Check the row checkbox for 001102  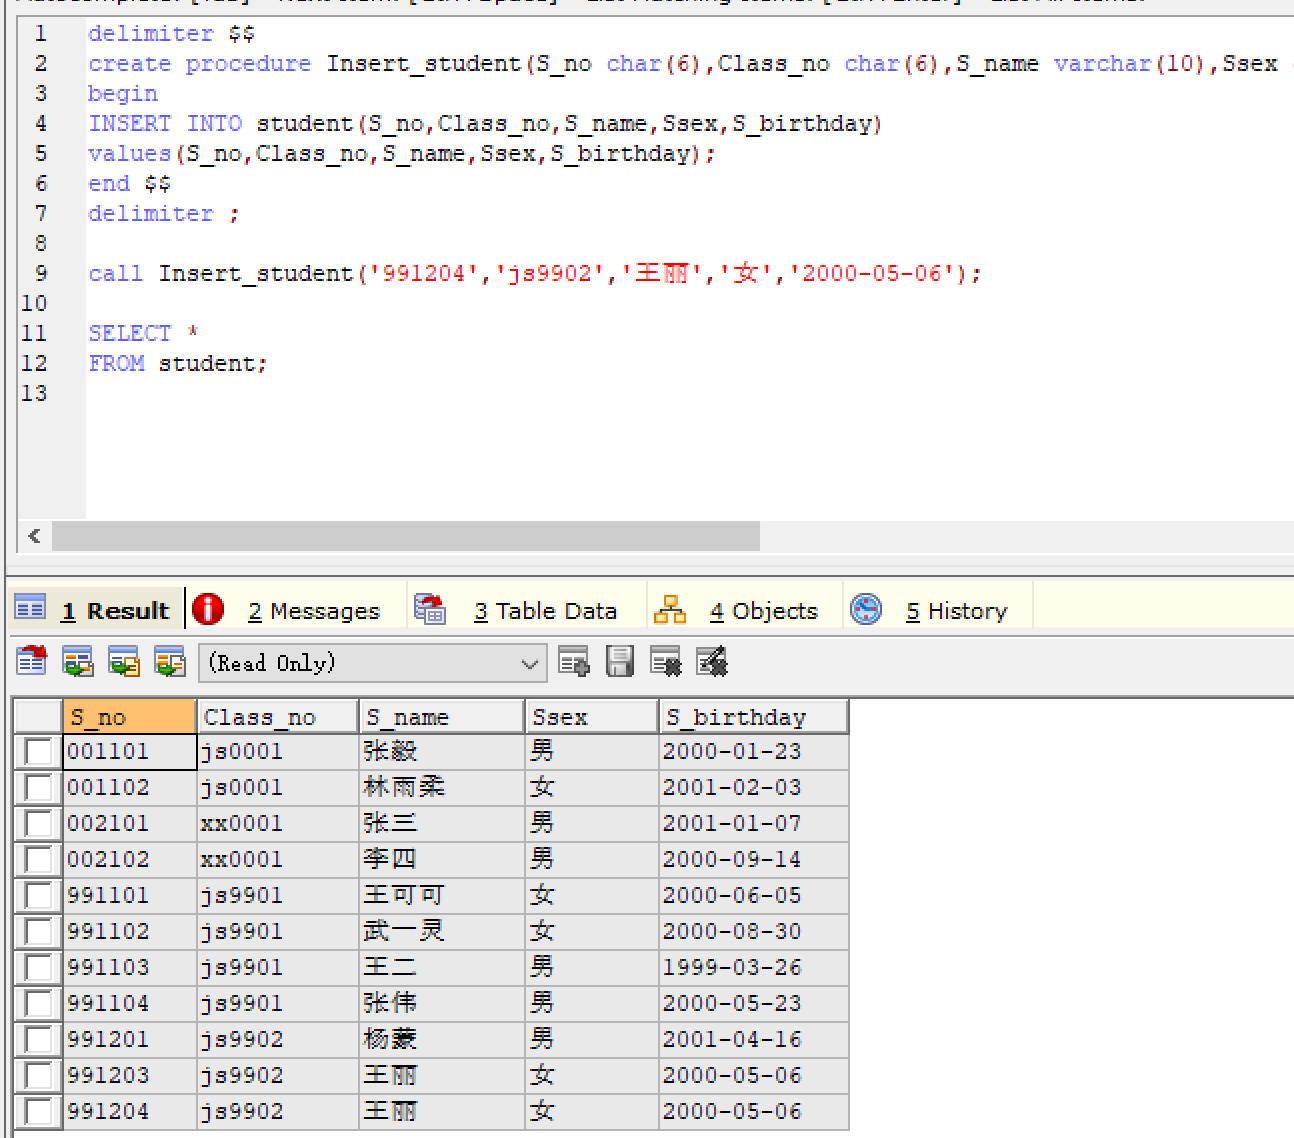click(x=39, y=788)
